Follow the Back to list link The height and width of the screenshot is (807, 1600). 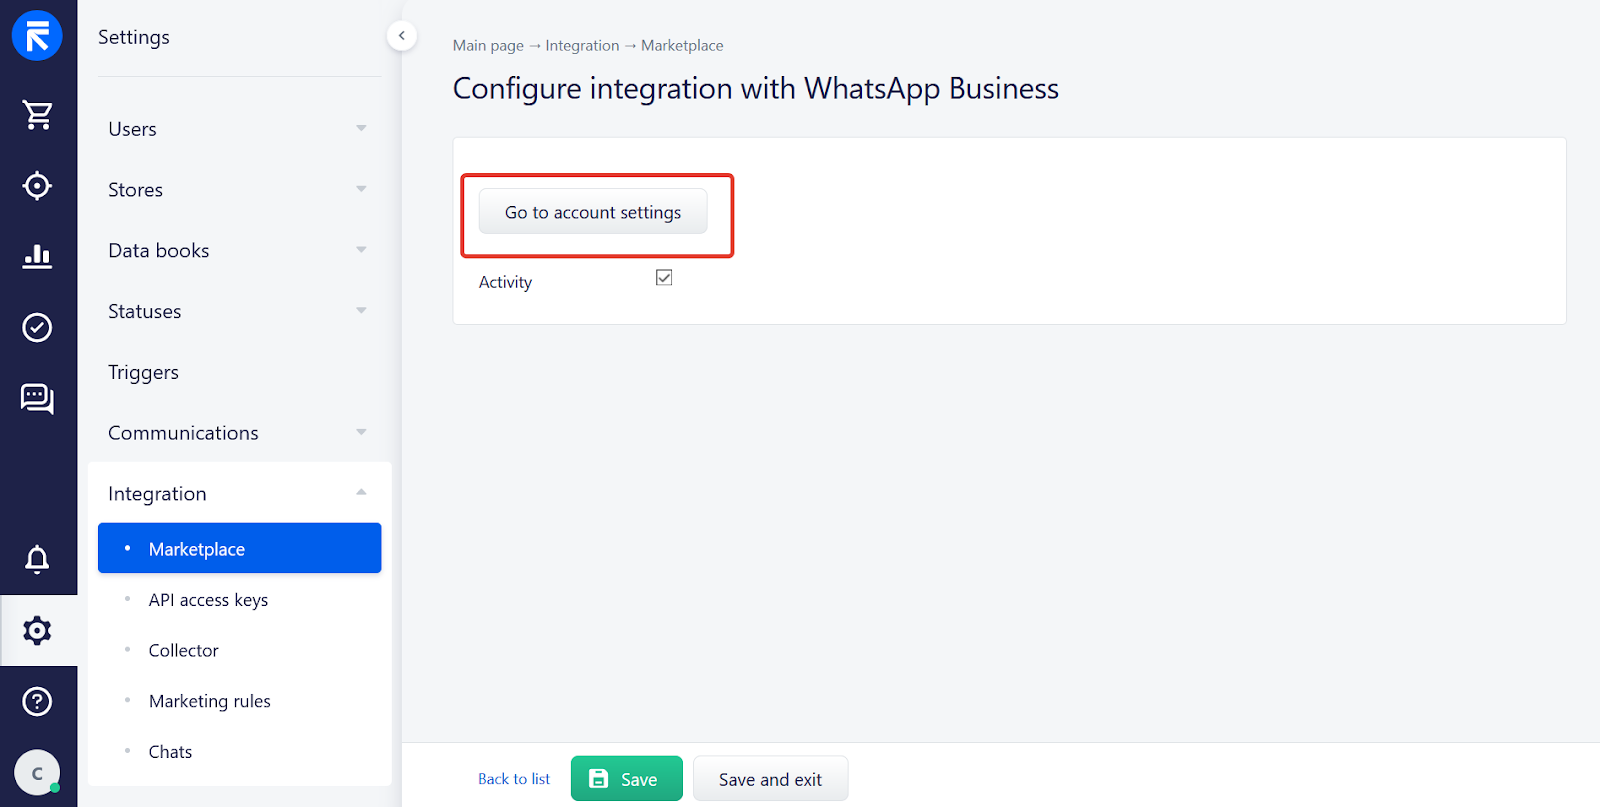[x=514, y=779]
